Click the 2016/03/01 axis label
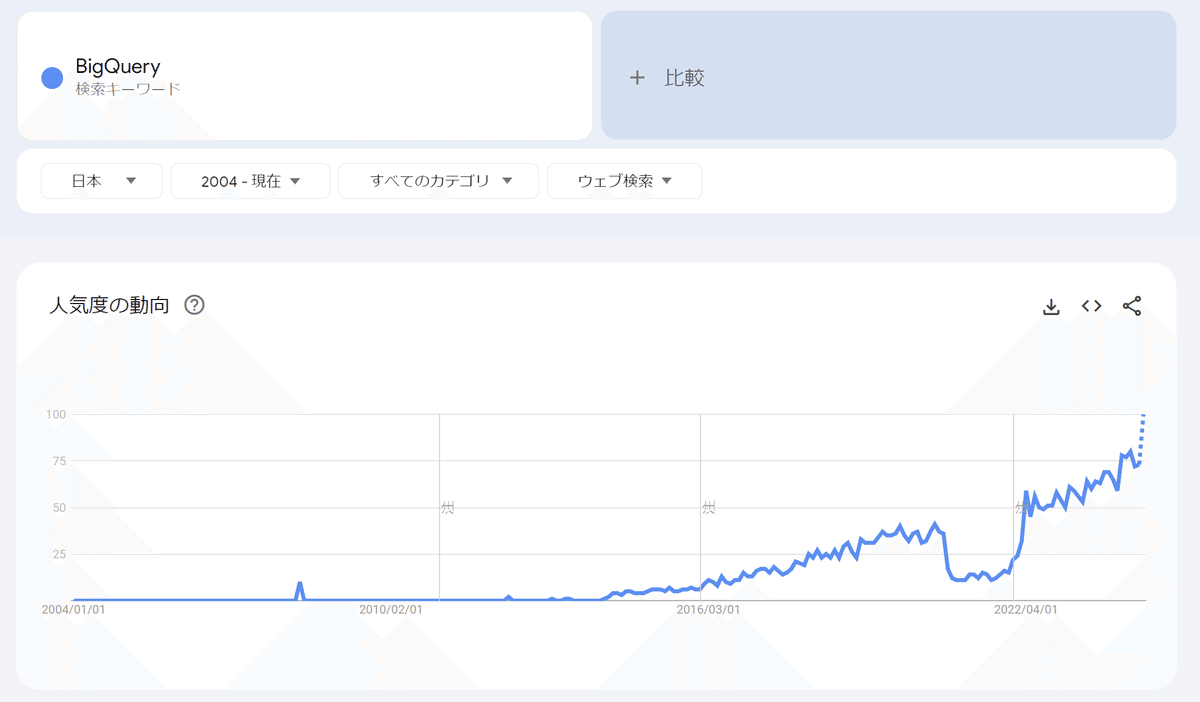 pos(708,609)
